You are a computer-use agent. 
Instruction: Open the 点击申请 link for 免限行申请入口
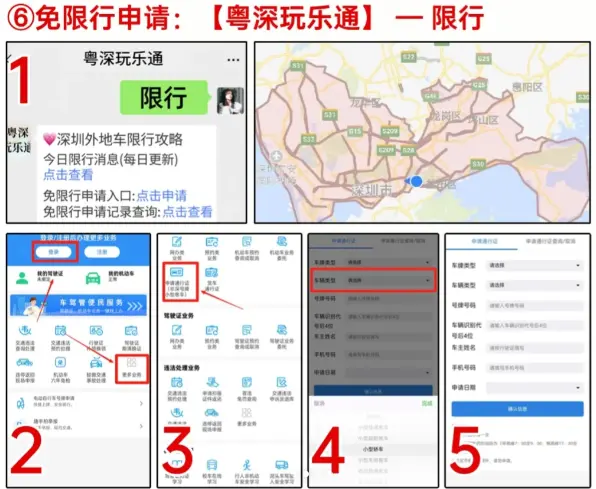162,195
